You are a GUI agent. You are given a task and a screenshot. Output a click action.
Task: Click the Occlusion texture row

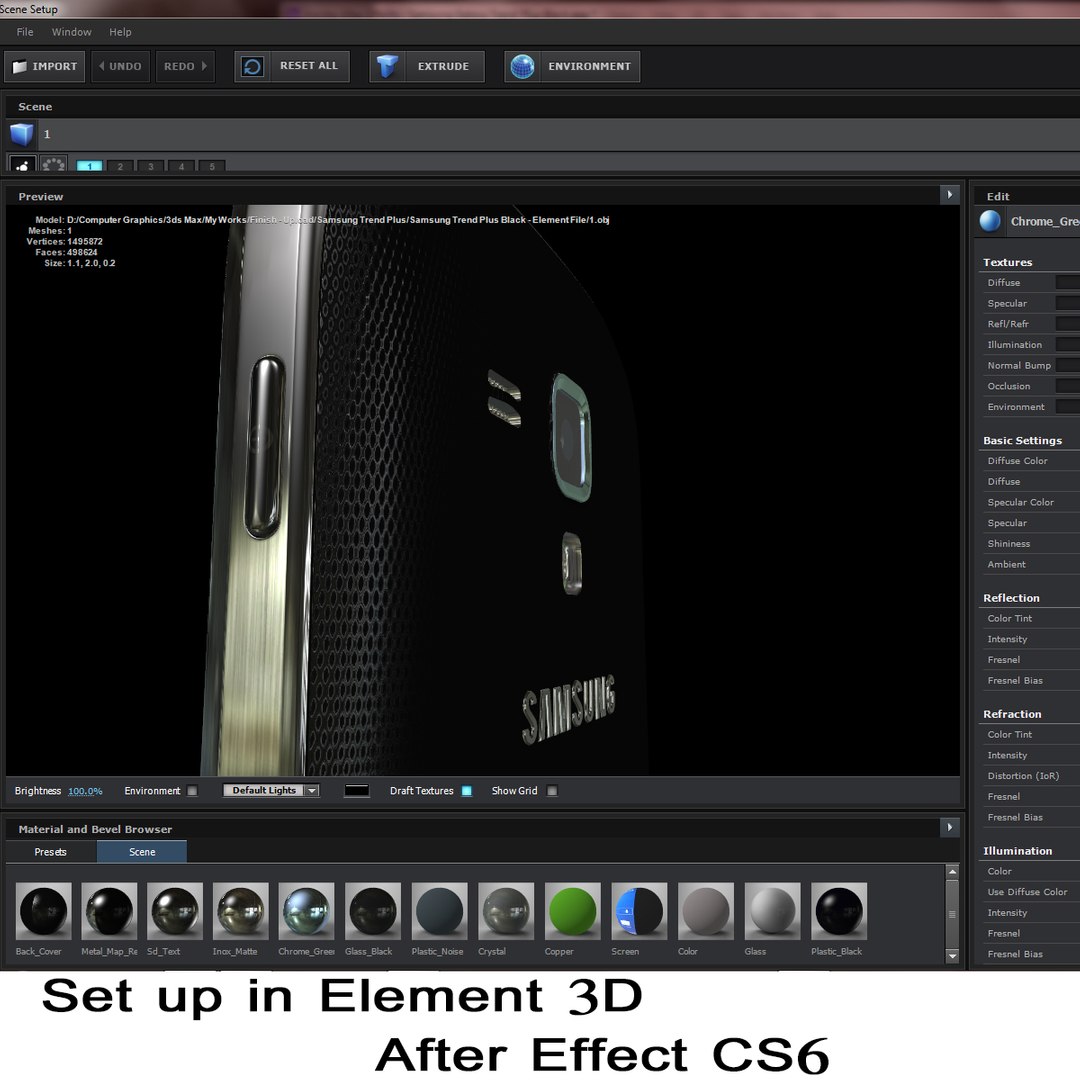[1029, 386]
